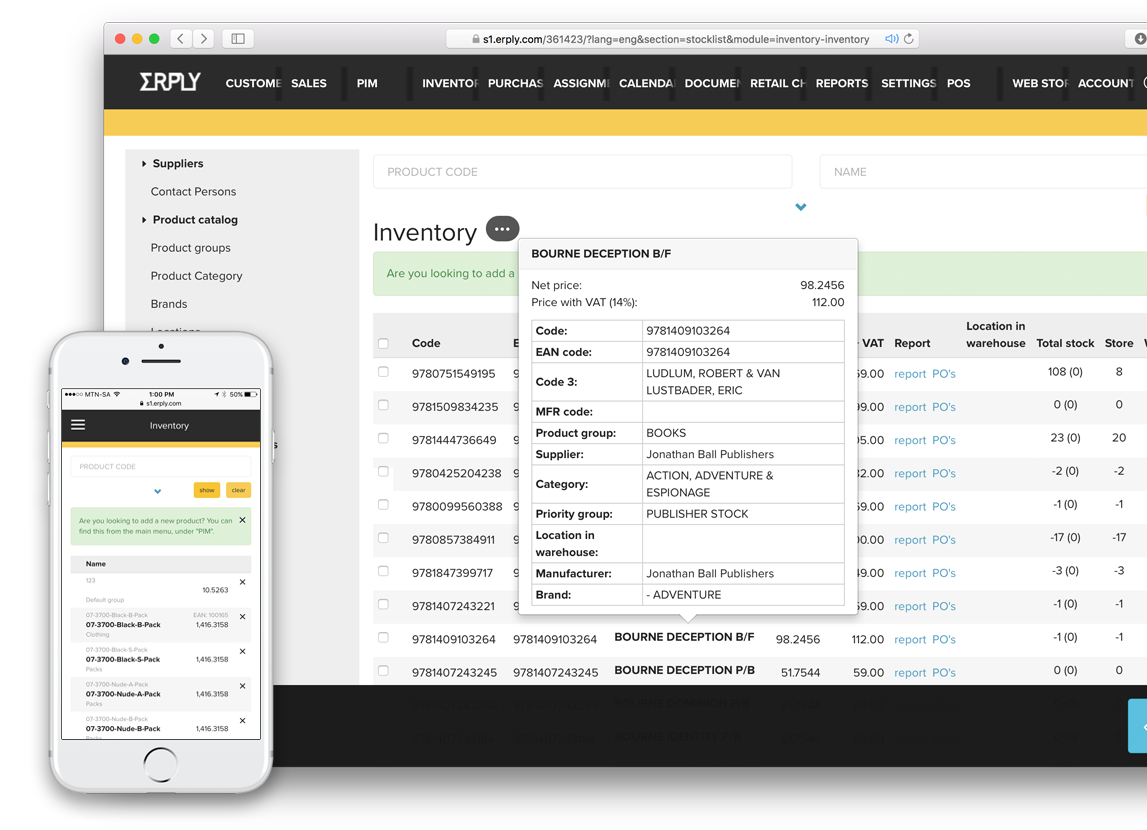Go to Brands in the sidebar

169,303
